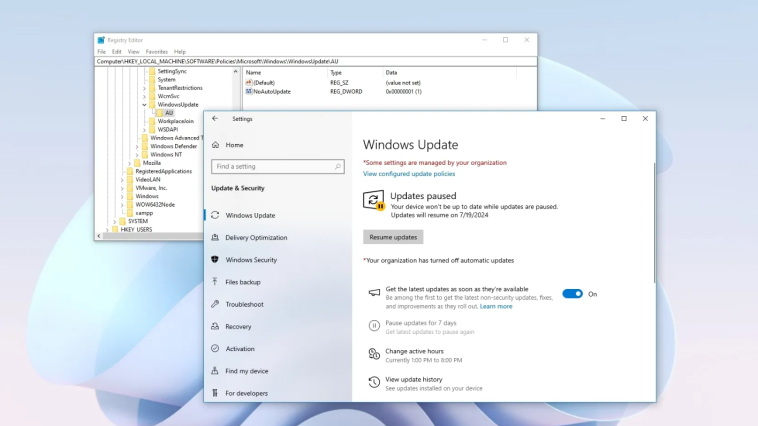Viewport: 758px width, 426px height.
Task: Open View configured update policies link
Action: 409,174
